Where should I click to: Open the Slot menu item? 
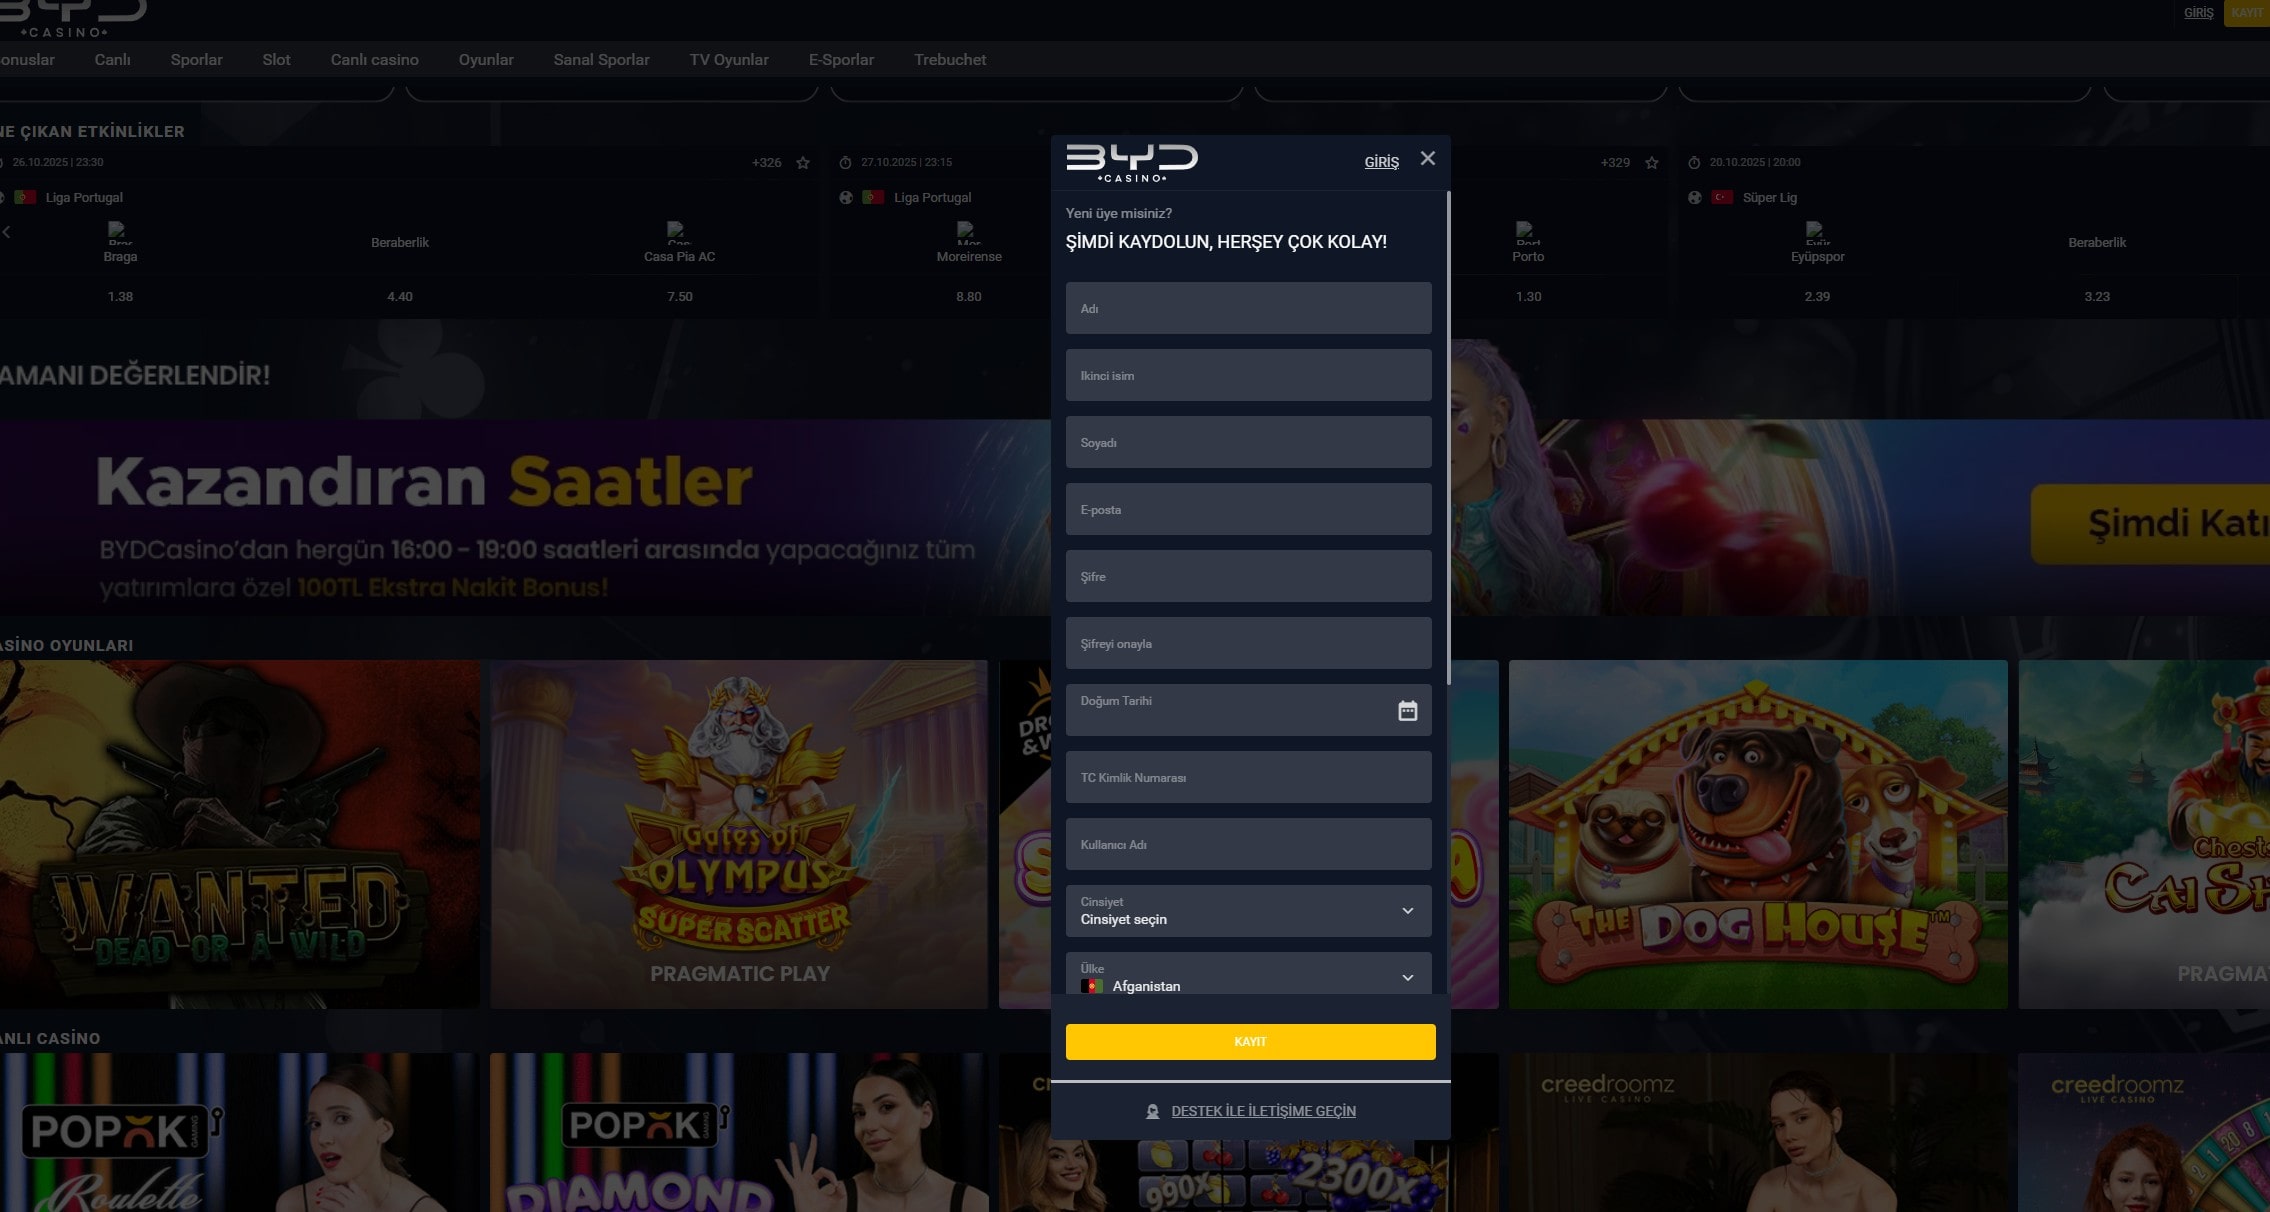pyautogui.click(x=276, y=59)
